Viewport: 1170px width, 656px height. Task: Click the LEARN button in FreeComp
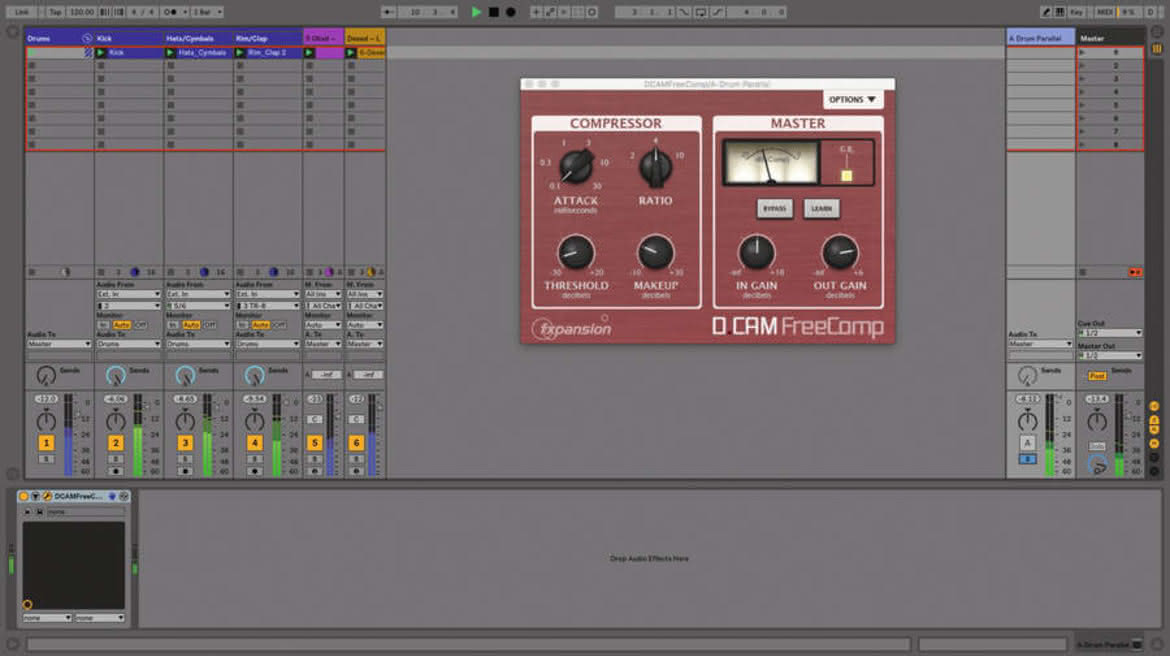[x=822, y=208]
